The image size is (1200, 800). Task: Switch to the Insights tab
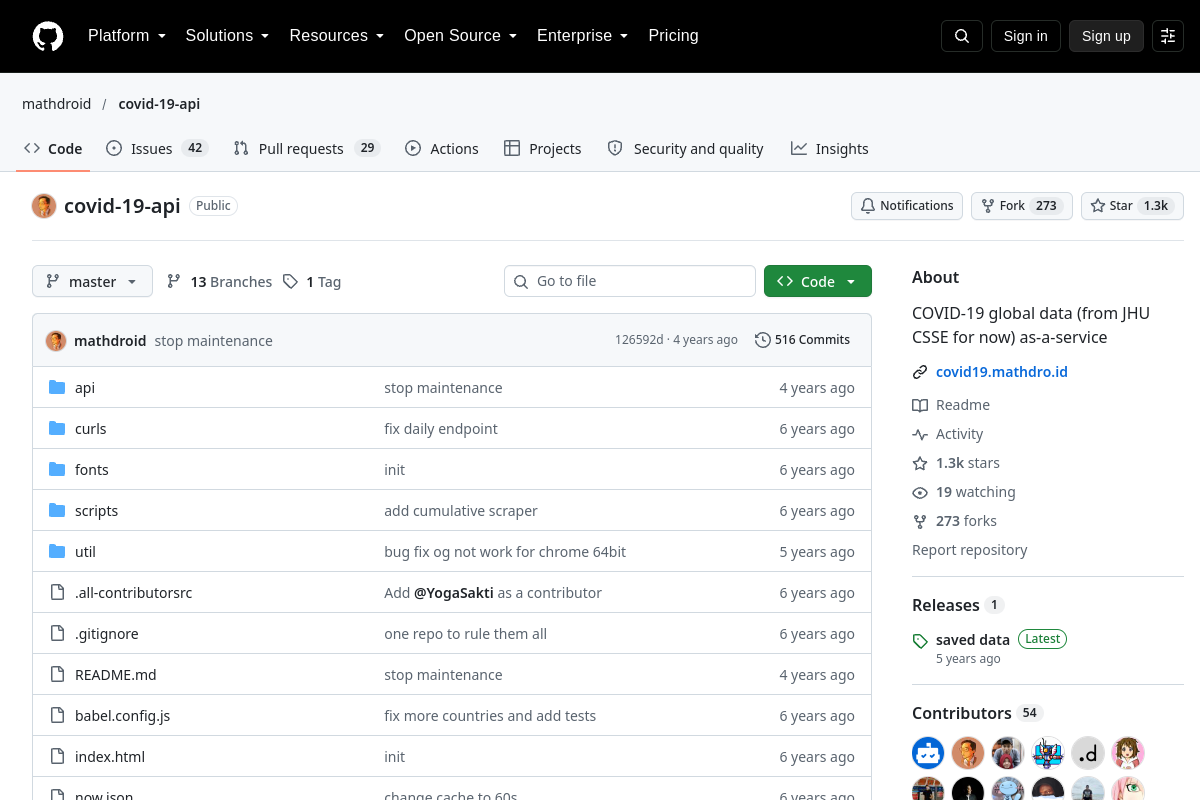click(x=829, y=148)
